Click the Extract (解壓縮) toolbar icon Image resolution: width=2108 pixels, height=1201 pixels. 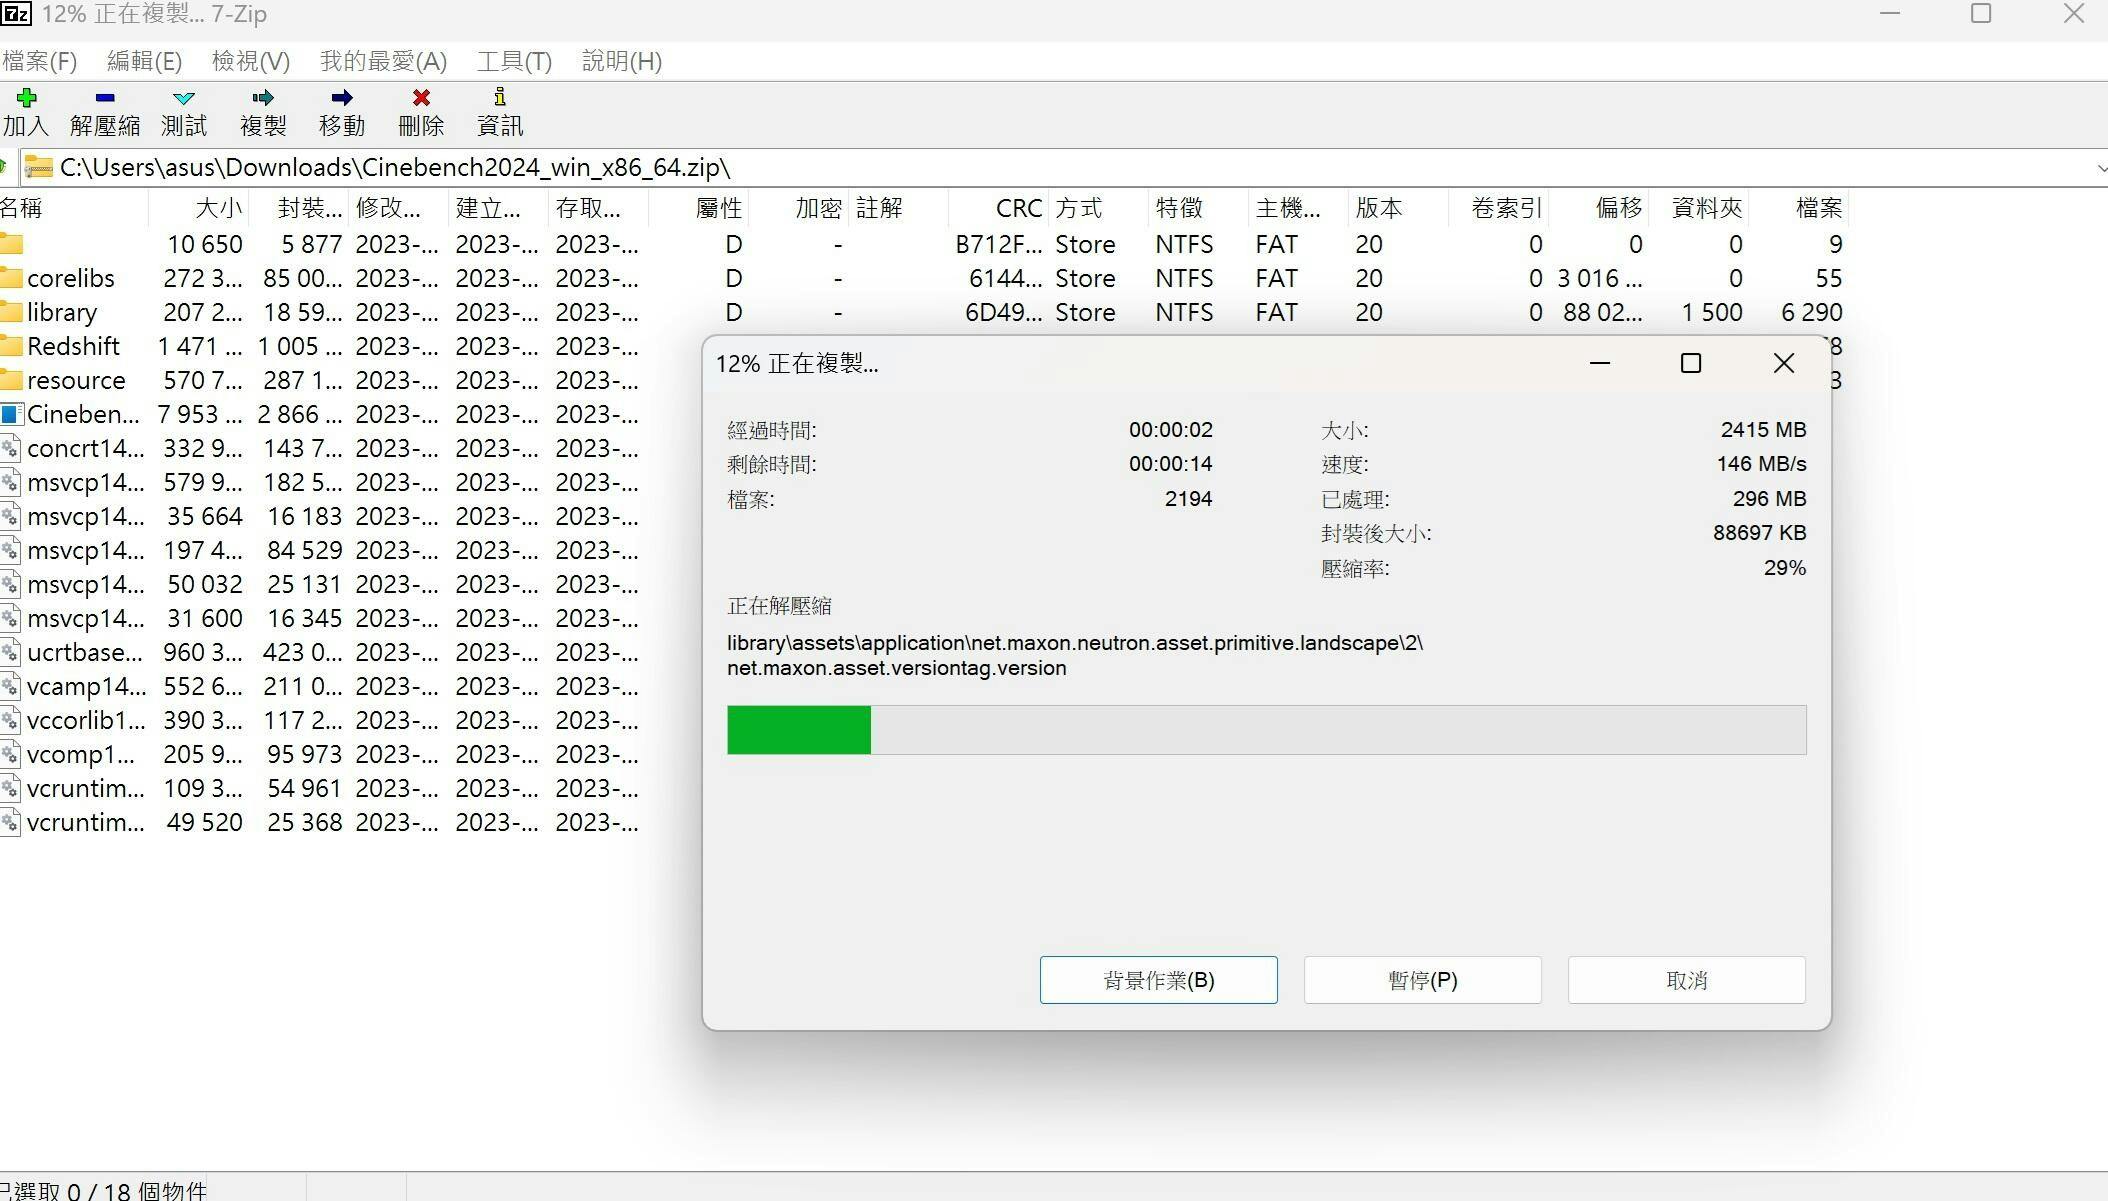click(x=104, y=97)
